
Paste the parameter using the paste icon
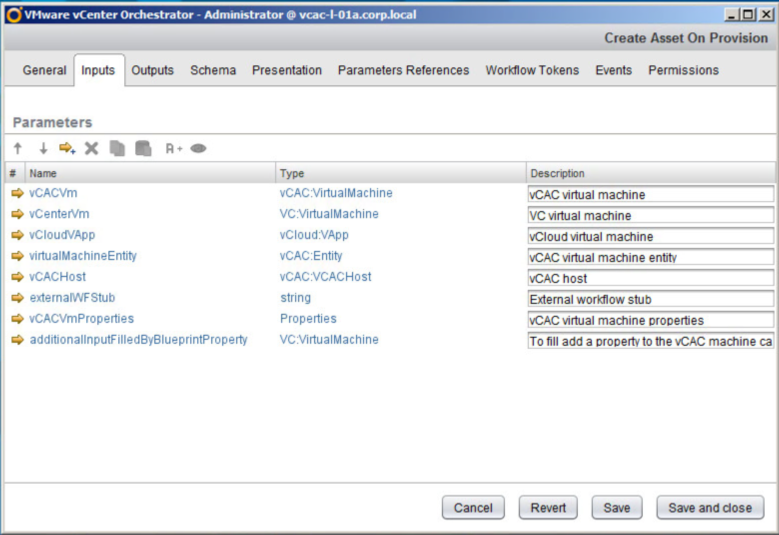click(143, 148)
